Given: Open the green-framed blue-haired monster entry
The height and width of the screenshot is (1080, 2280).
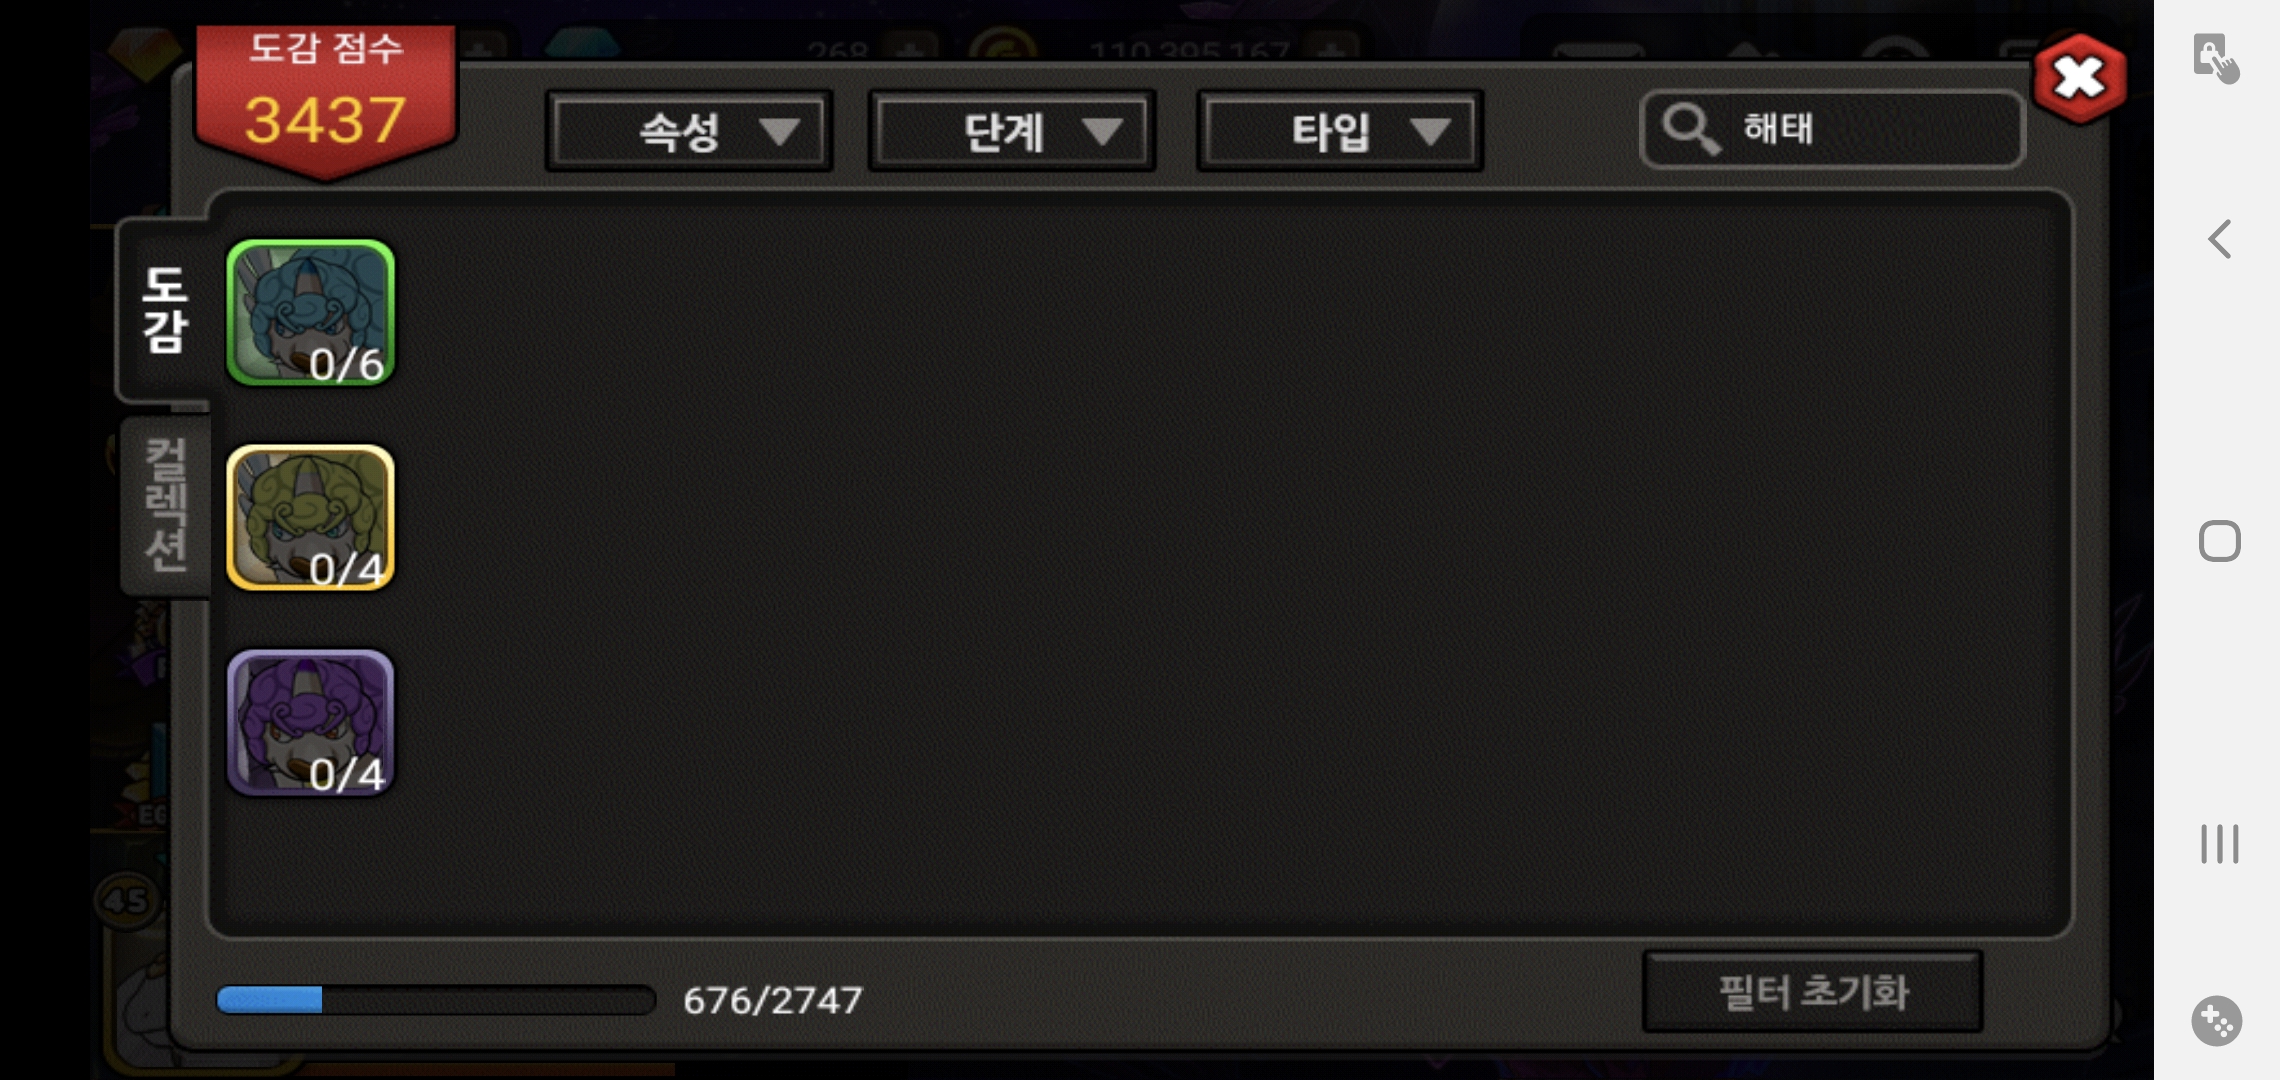Looking at the screenshot, I should click(x=311, y=313).
